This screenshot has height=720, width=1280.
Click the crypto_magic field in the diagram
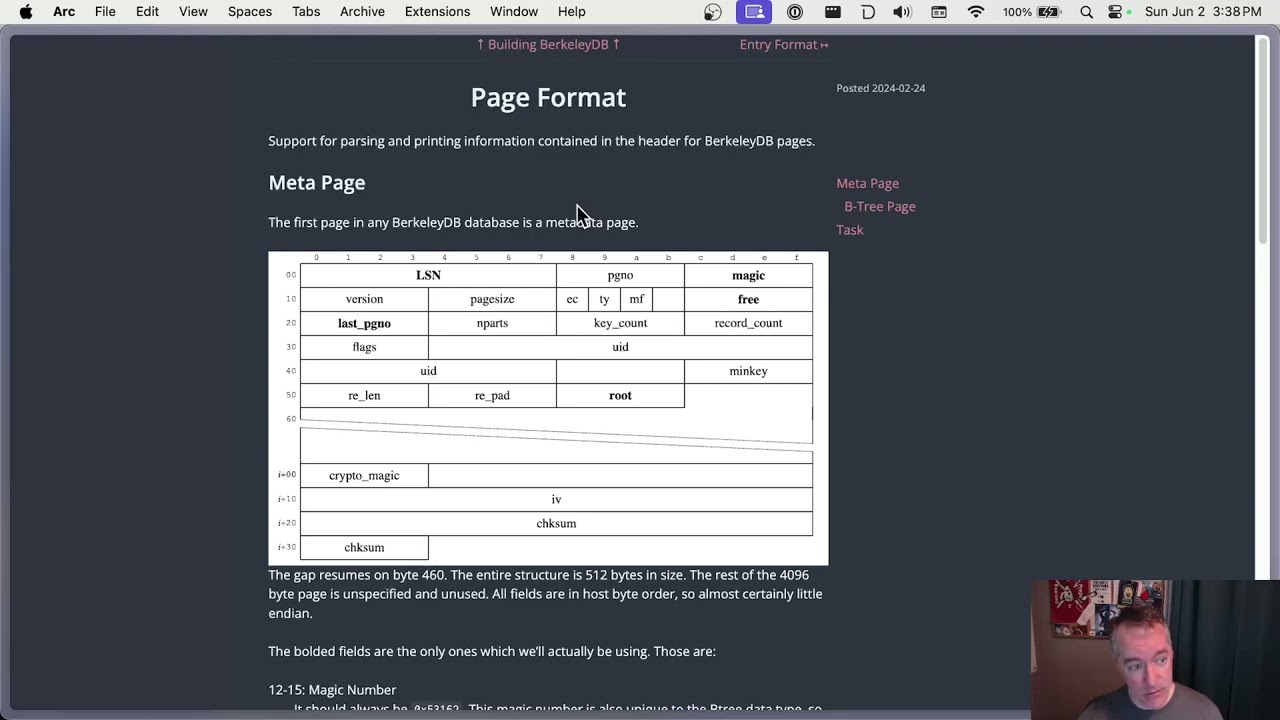(x=364, y=475)
